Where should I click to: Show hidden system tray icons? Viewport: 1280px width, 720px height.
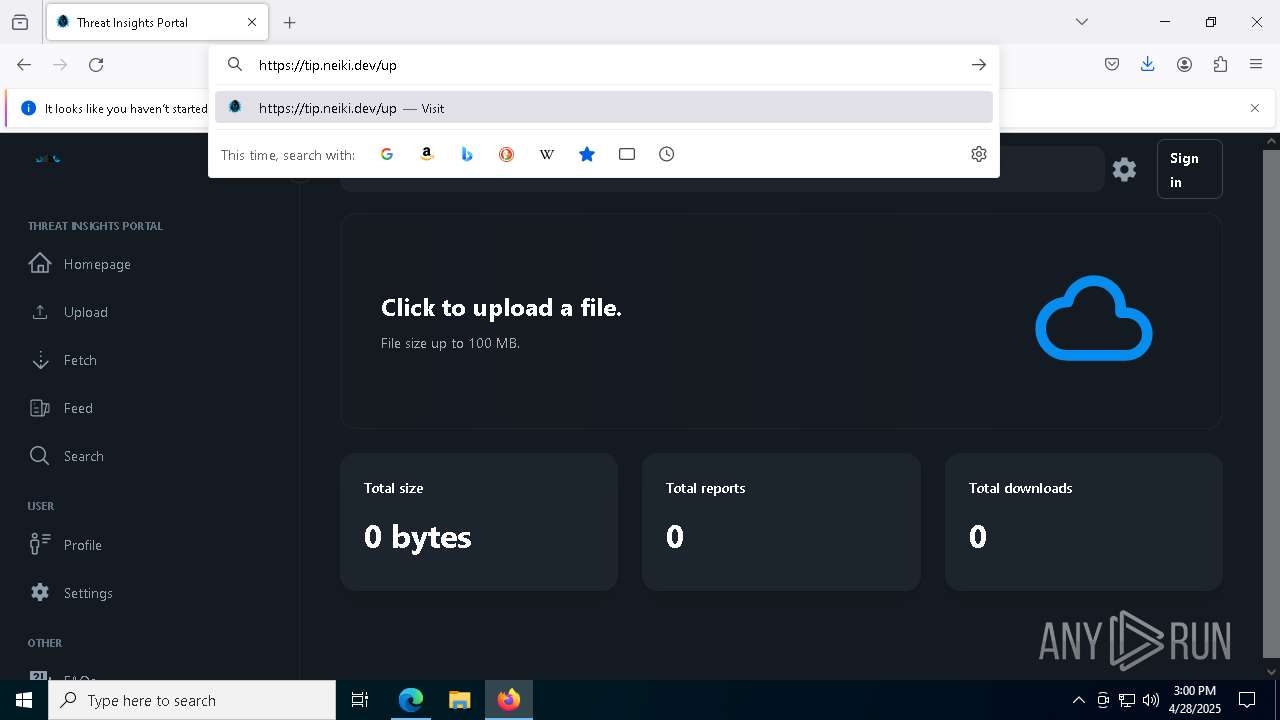[x=1078, y=700]
